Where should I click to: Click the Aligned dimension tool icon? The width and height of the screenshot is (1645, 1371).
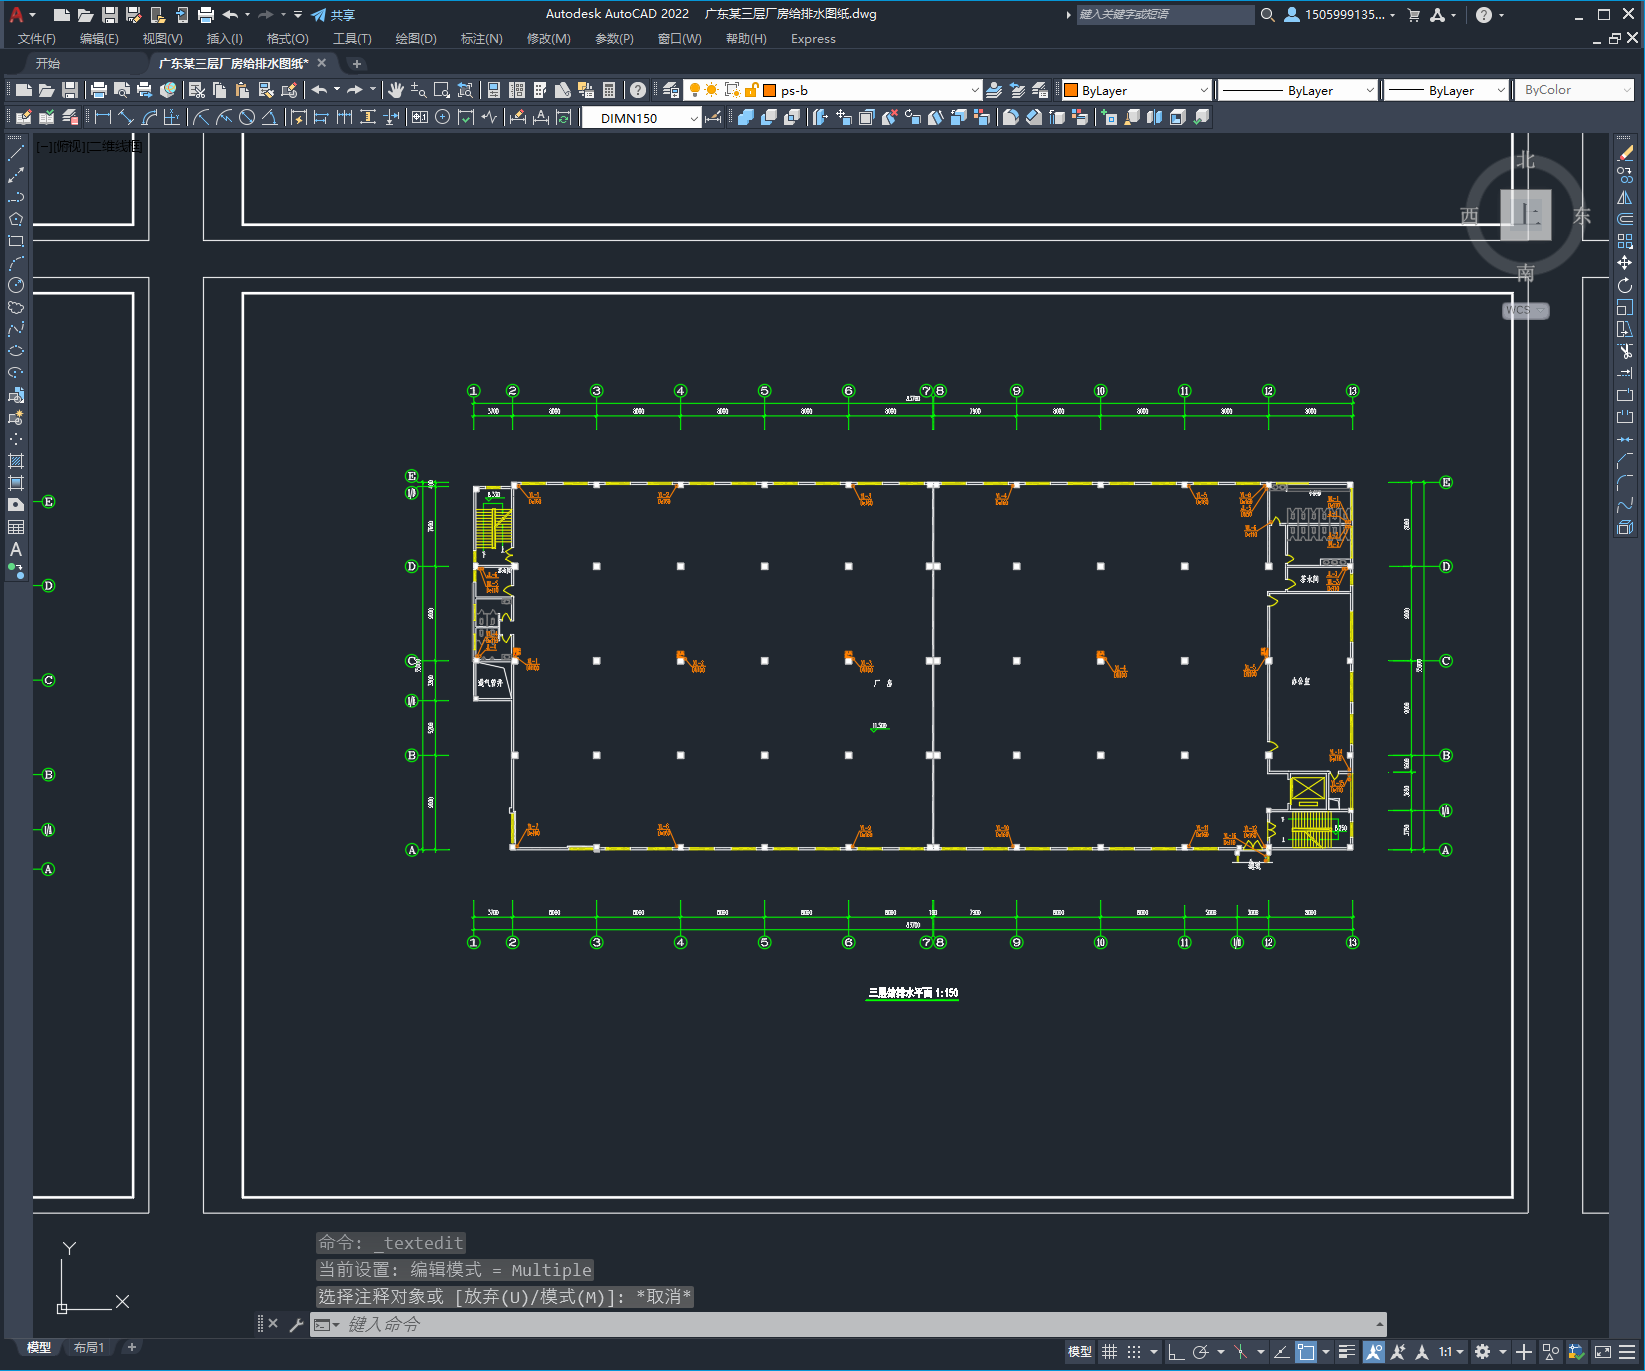coord(125,117)
